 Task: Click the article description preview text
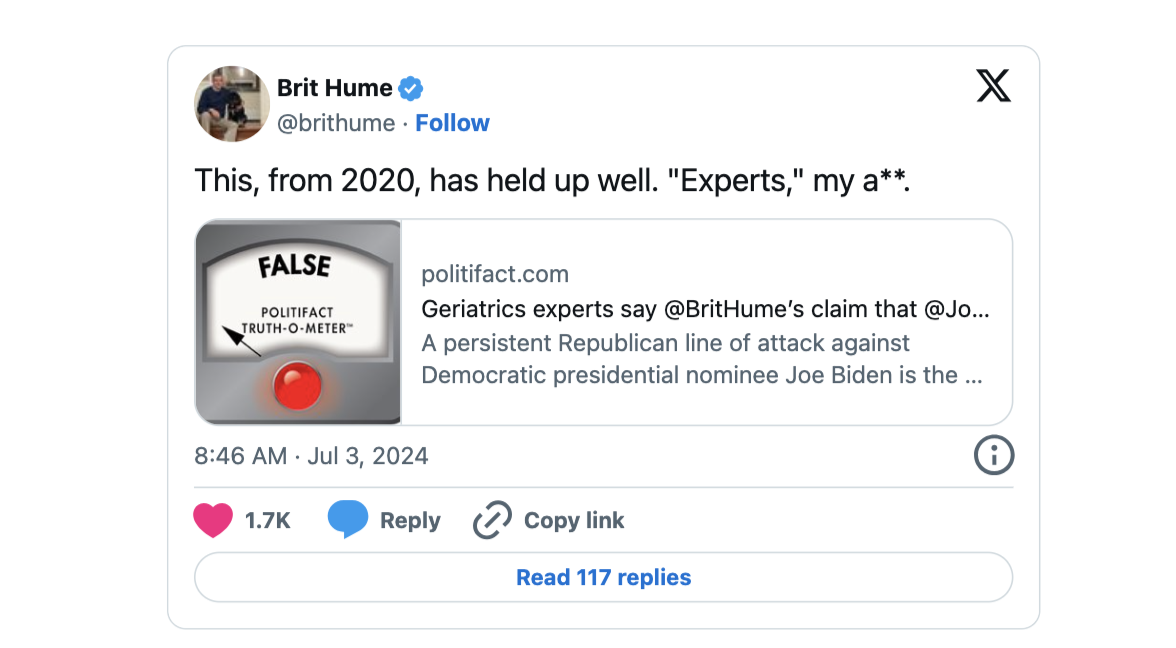tap(704, 359)
